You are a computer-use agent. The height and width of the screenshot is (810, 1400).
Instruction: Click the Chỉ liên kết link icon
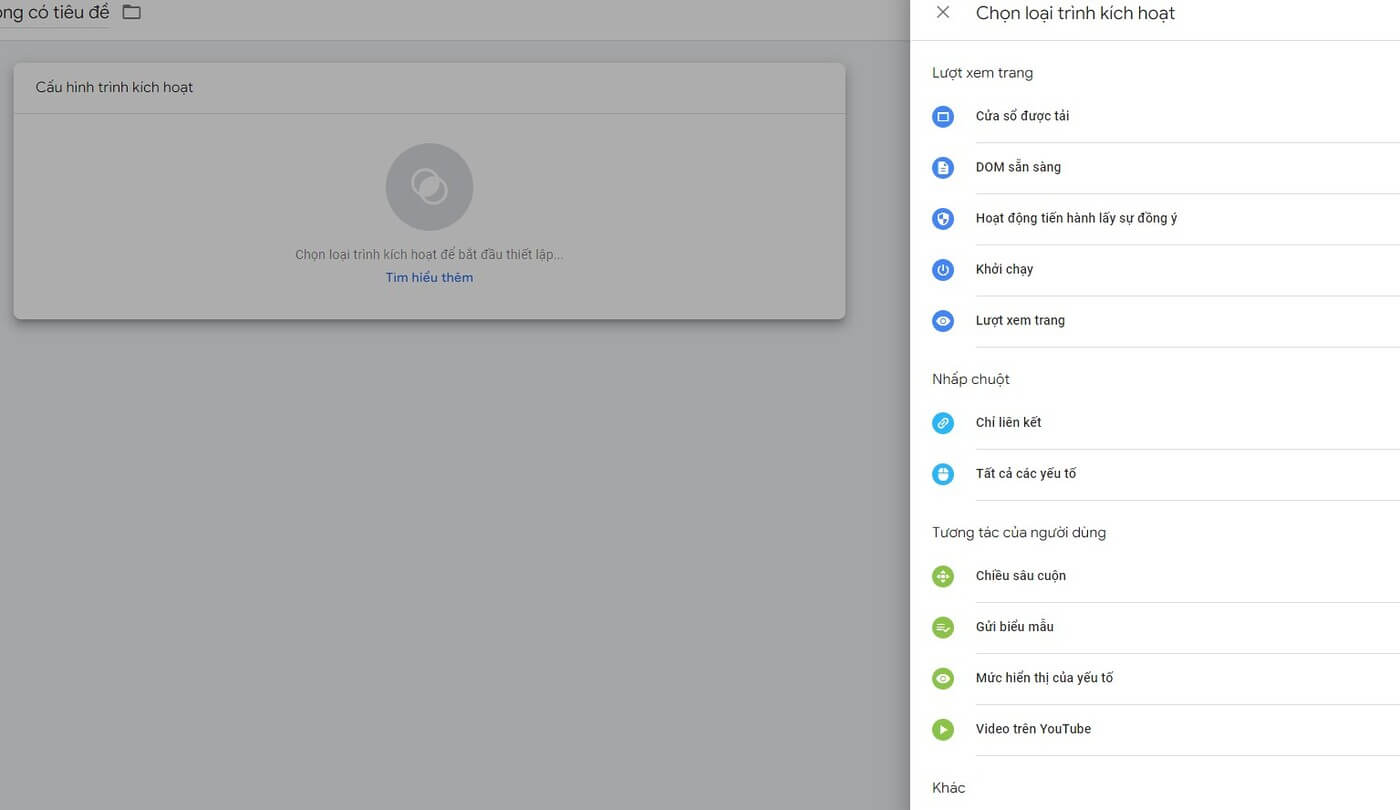click(x=942, y=422)
